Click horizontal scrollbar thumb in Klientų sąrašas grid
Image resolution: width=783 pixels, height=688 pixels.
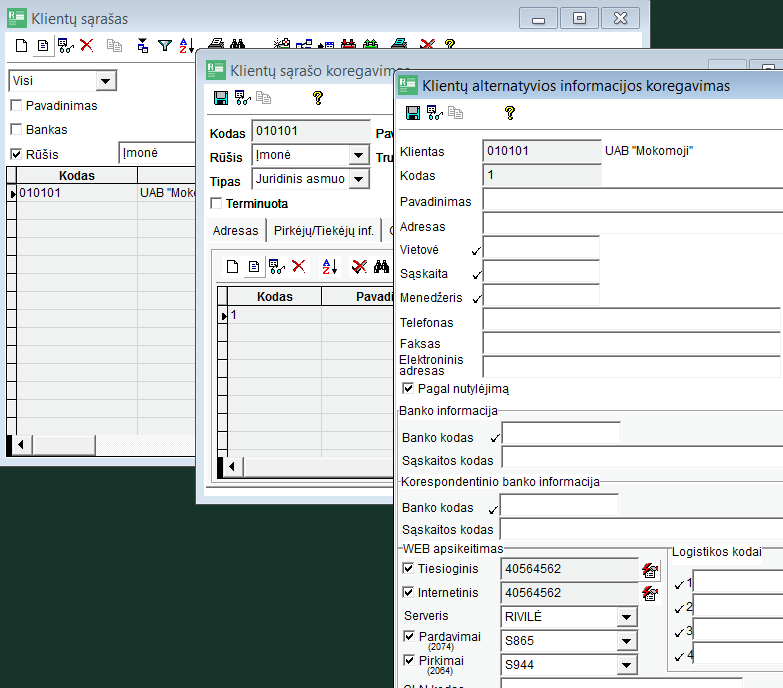[x=63, y=444]
